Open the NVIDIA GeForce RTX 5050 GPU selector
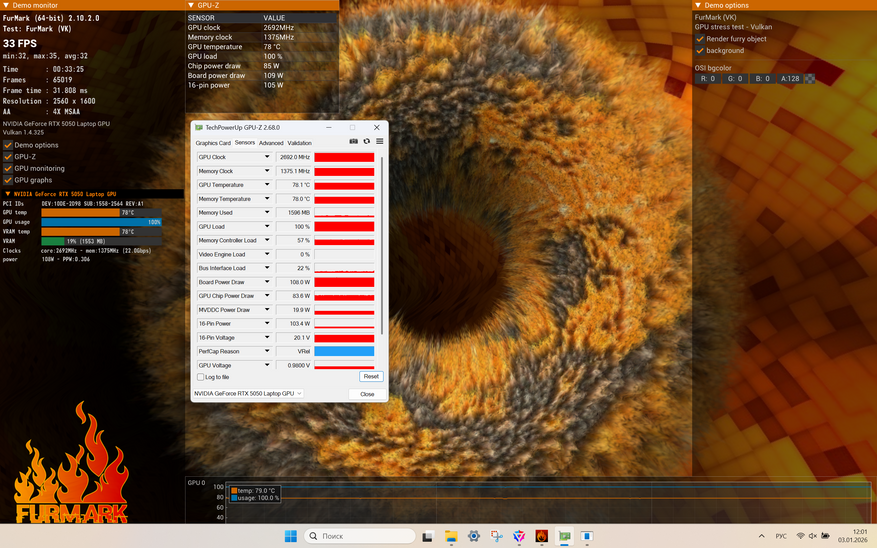 [248, 394]
